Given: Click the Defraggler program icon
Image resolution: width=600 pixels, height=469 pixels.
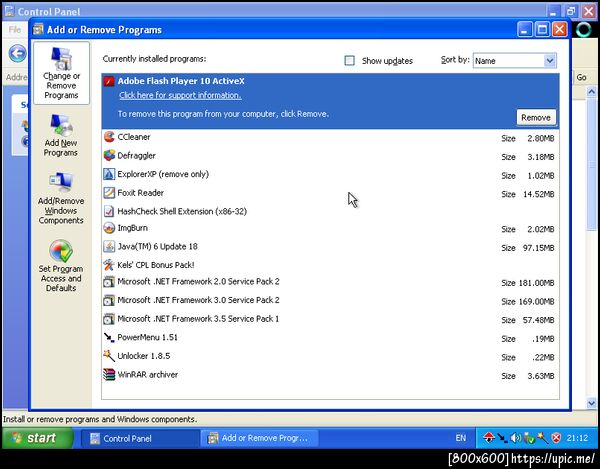Looking at the screenshot, I should (x=109, y=155).
